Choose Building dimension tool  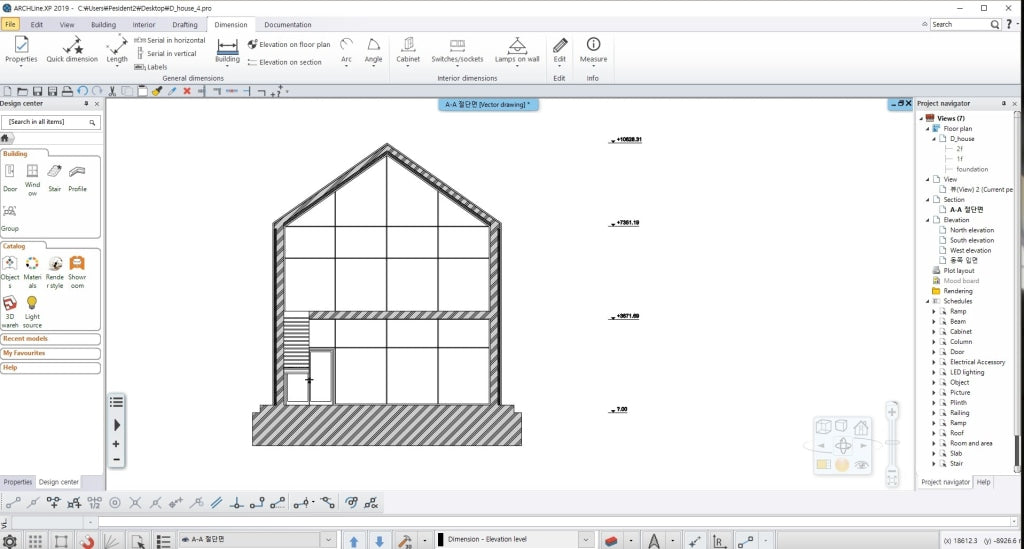point(227,50)
